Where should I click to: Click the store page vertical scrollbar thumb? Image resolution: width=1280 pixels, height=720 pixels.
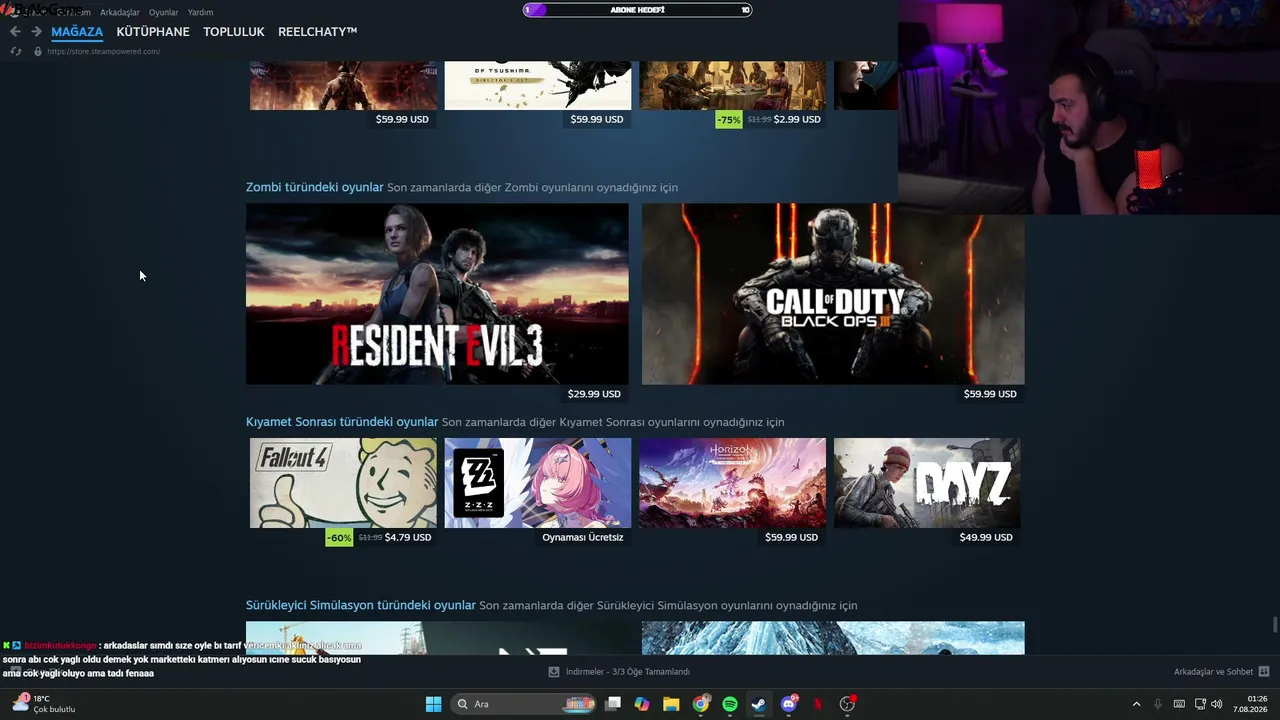coord(1274,625)
